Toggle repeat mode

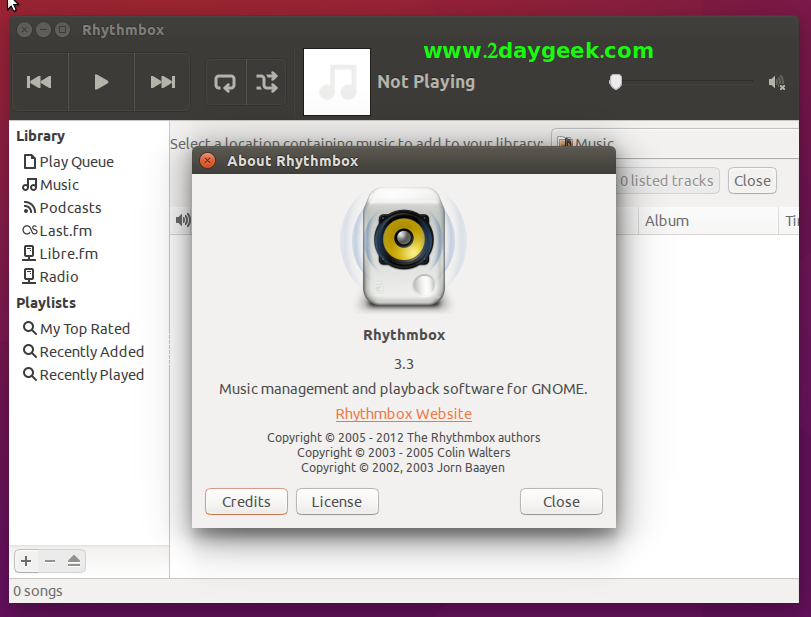pos(226,82)
